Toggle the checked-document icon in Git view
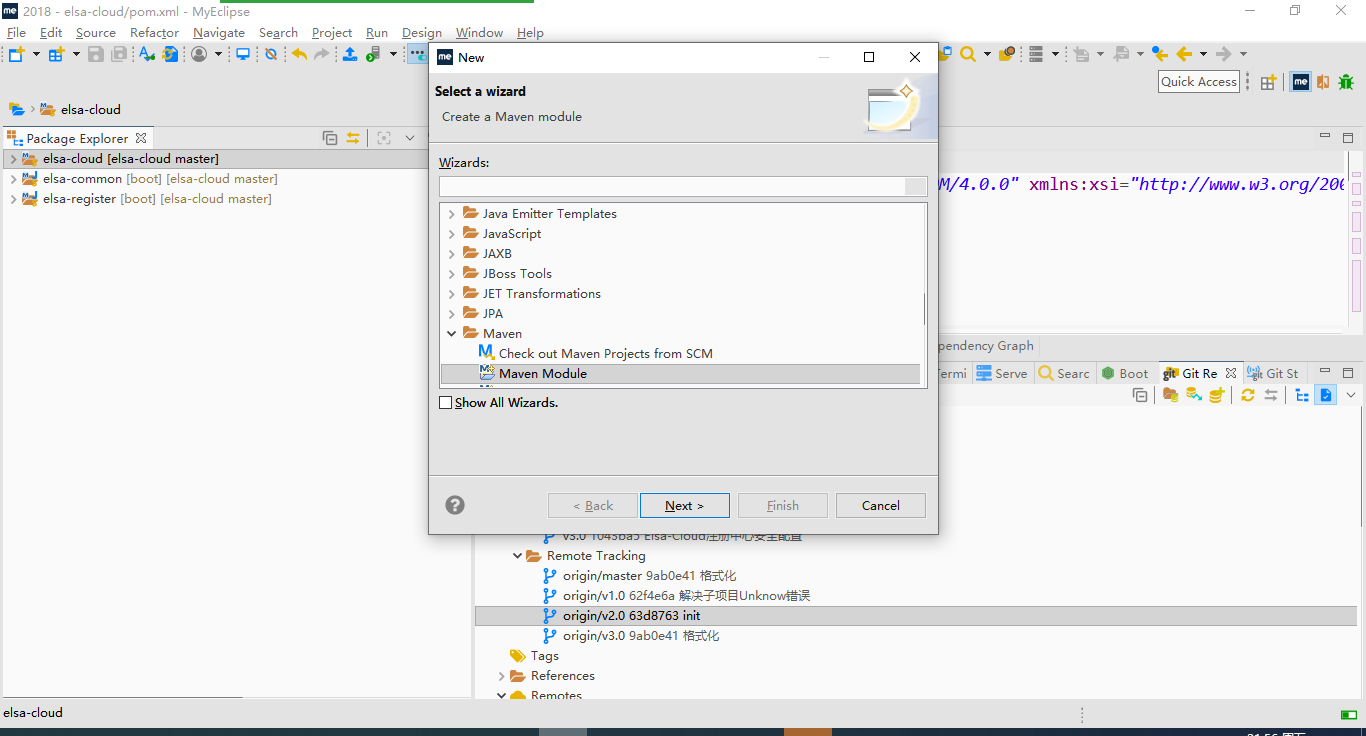The width and height of the screenshot is (1366, 736). [1325, 395]
